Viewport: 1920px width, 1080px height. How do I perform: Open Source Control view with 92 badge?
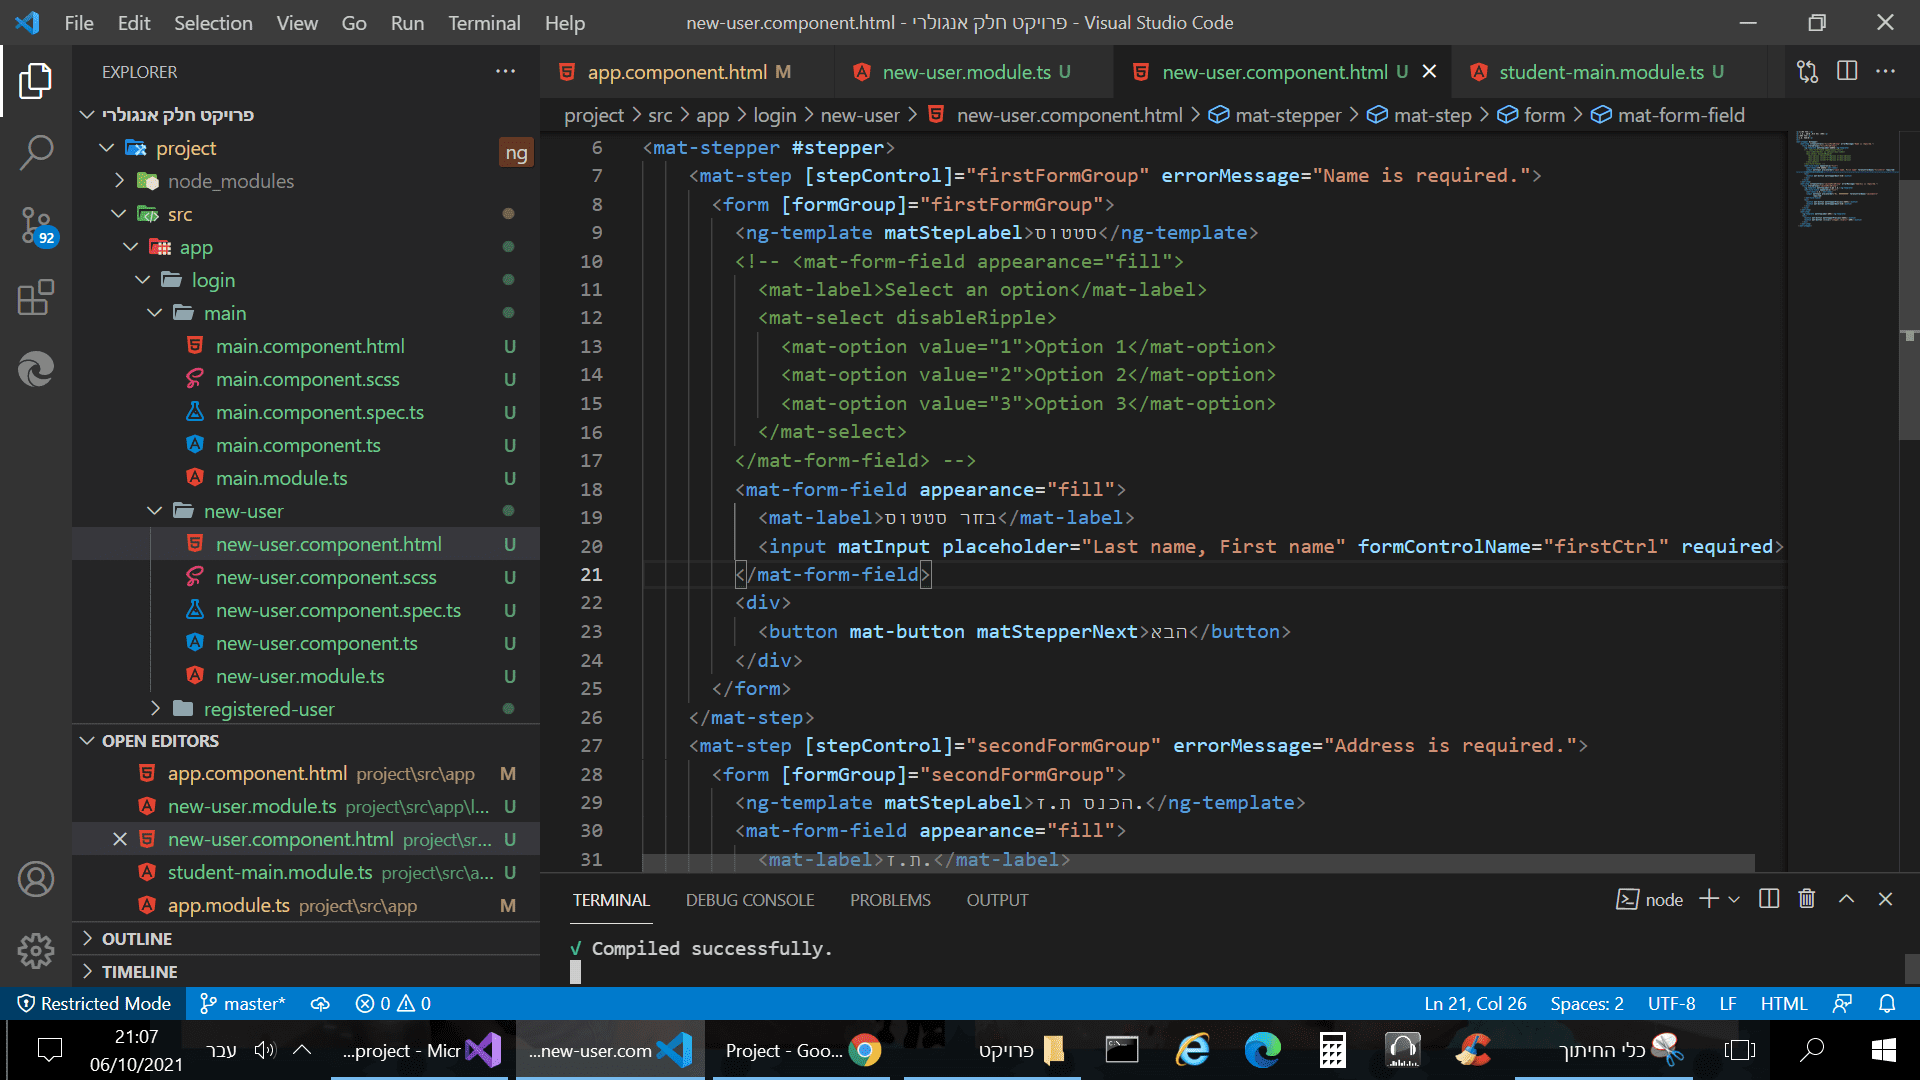[36, 225]
